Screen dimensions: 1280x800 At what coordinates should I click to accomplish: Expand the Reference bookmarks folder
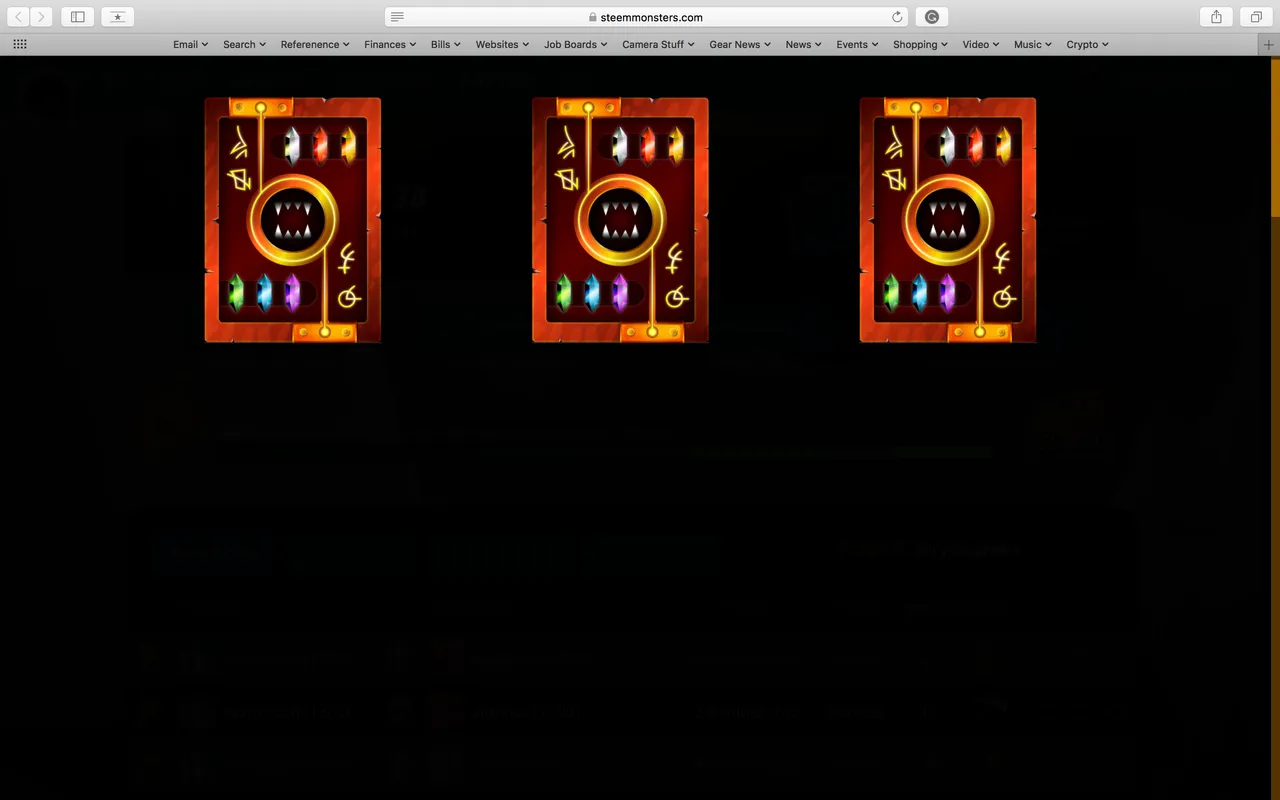pos(315,45)
